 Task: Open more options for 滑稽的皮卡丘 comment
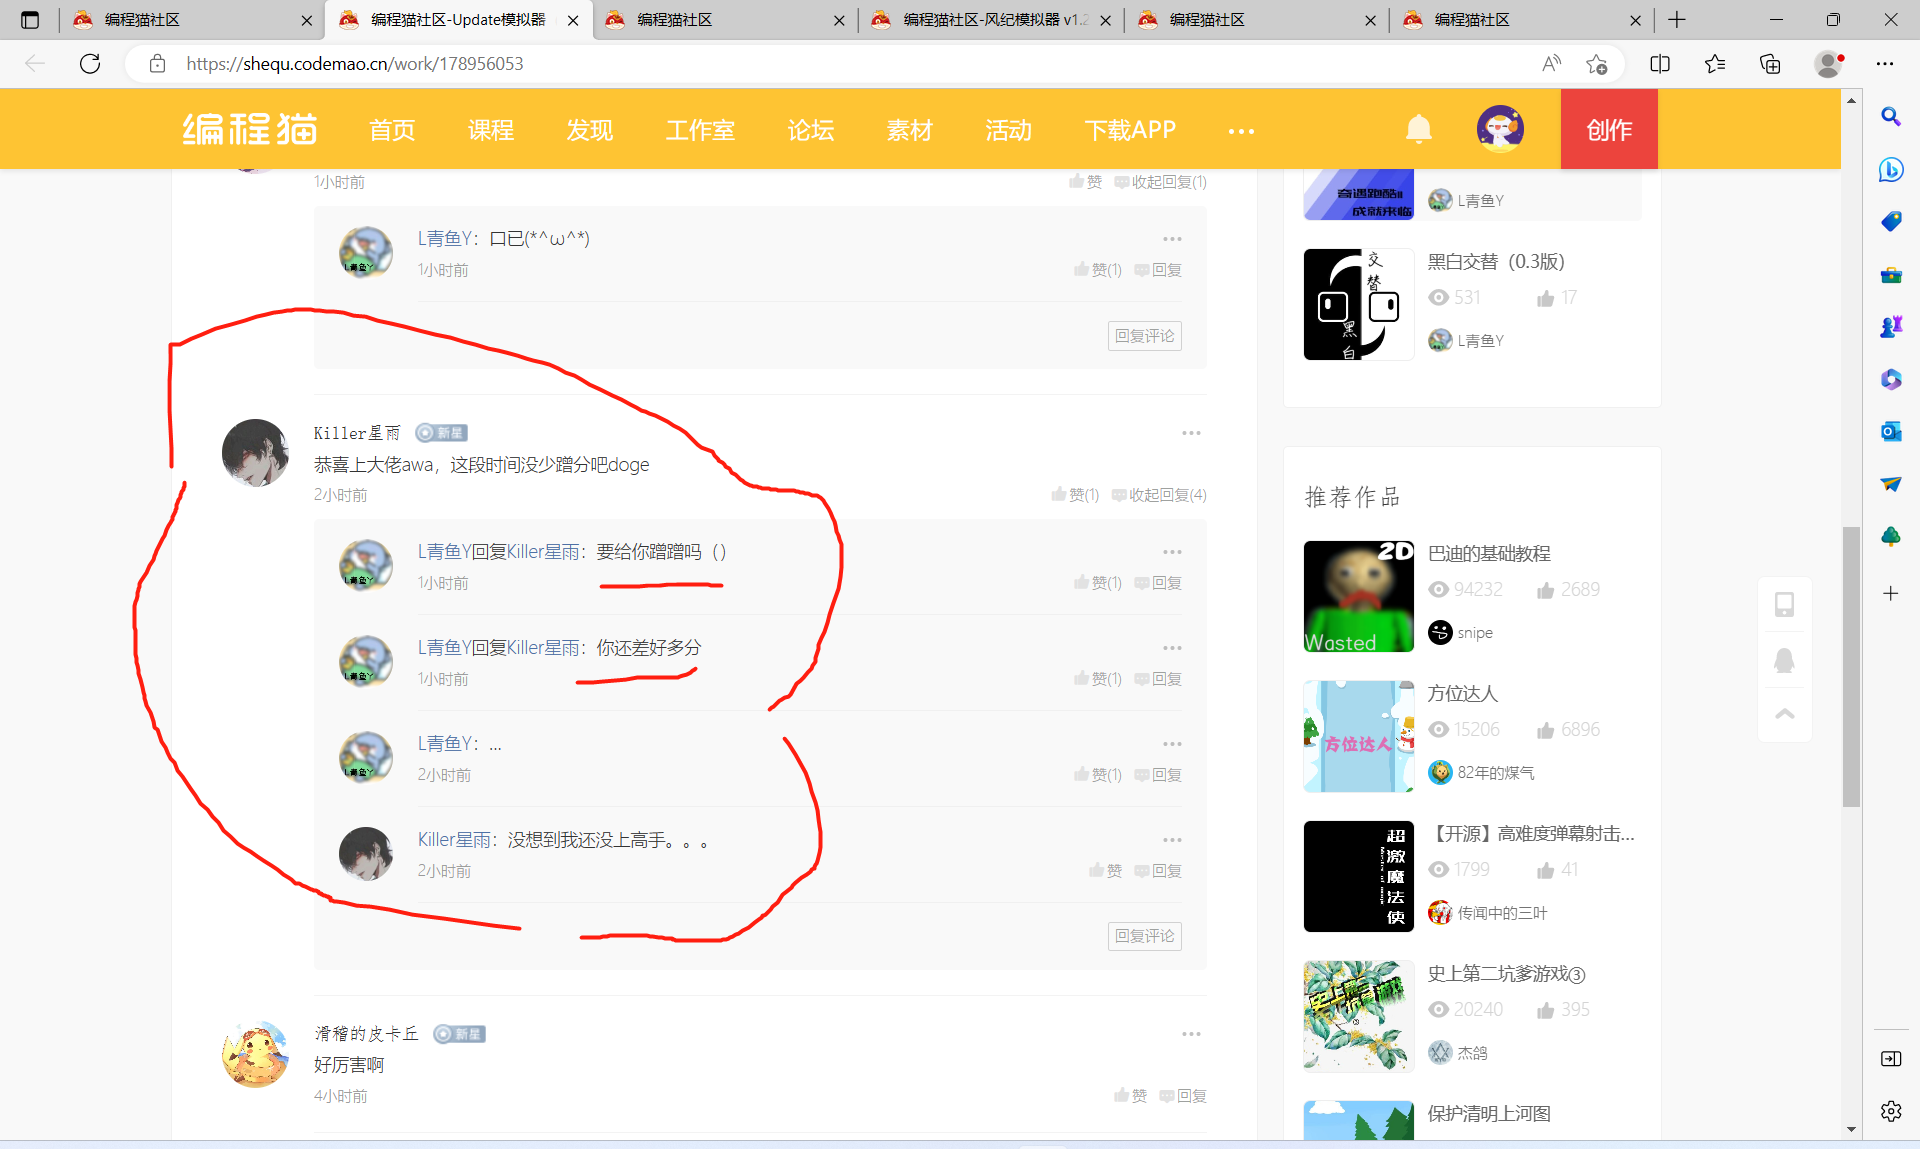tap(1191, 1034)
